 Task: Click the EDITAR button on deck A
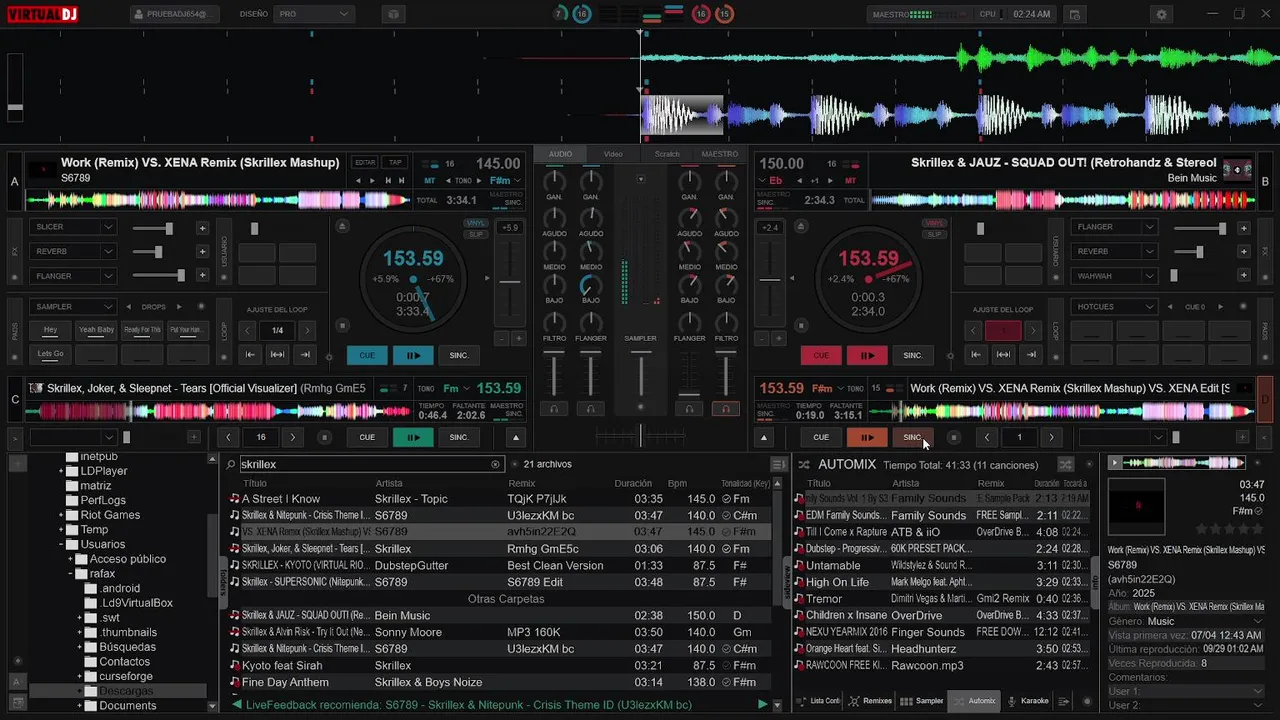tap(365, 163)
